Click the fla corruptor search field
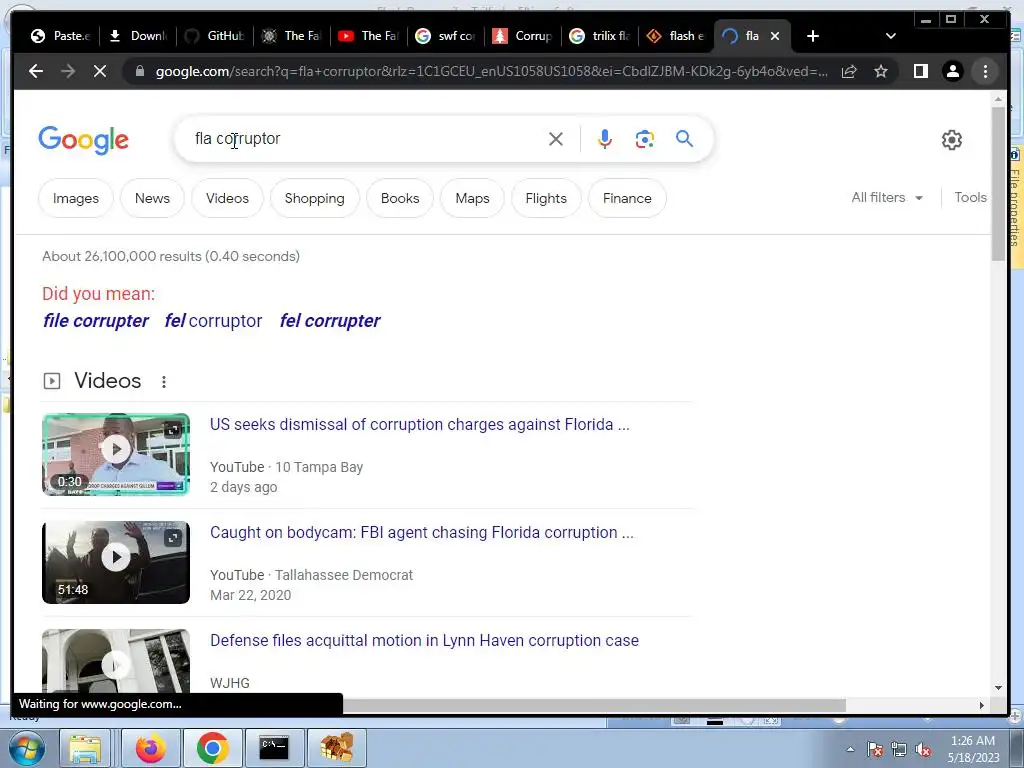 [366, 139]
